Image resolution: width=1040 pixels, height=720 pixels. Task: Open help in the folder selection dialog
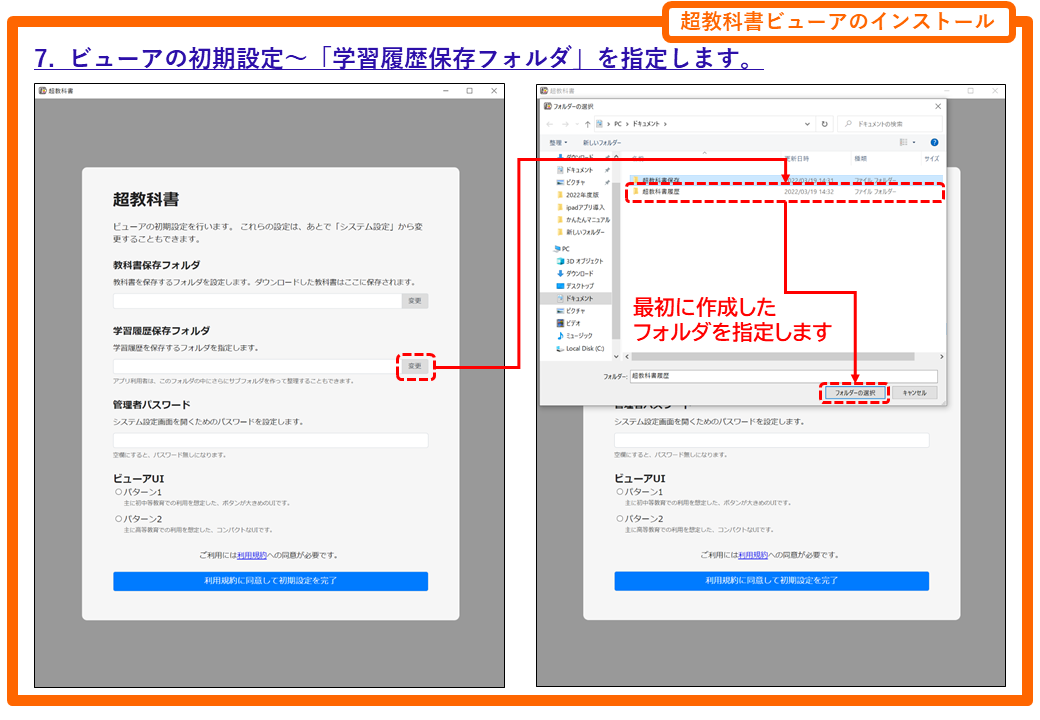click(x=934, y=143)
